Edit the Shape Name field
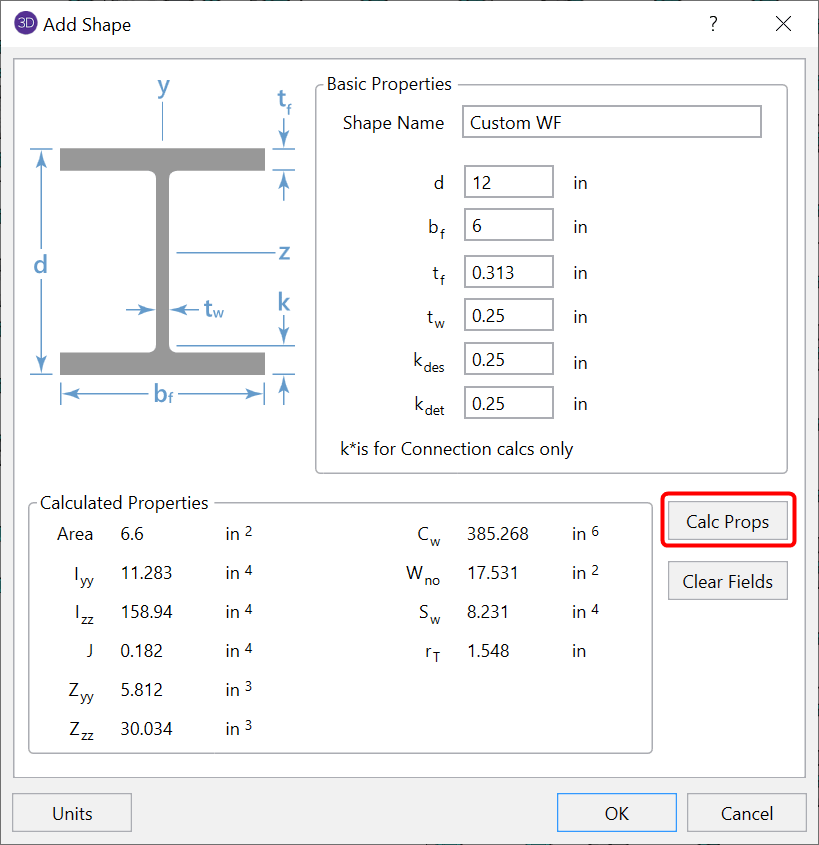Viewport: 819px width, 845px height. click(x=611, y=122)
